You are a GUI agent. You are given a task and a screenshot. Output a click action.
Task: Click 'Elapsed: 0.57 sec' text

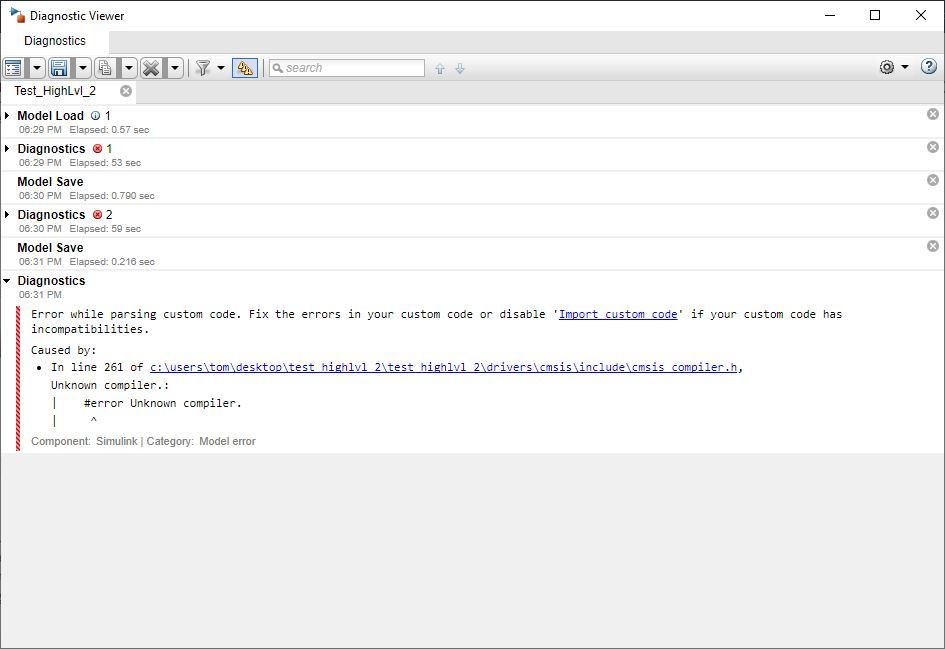click(109, 130)
